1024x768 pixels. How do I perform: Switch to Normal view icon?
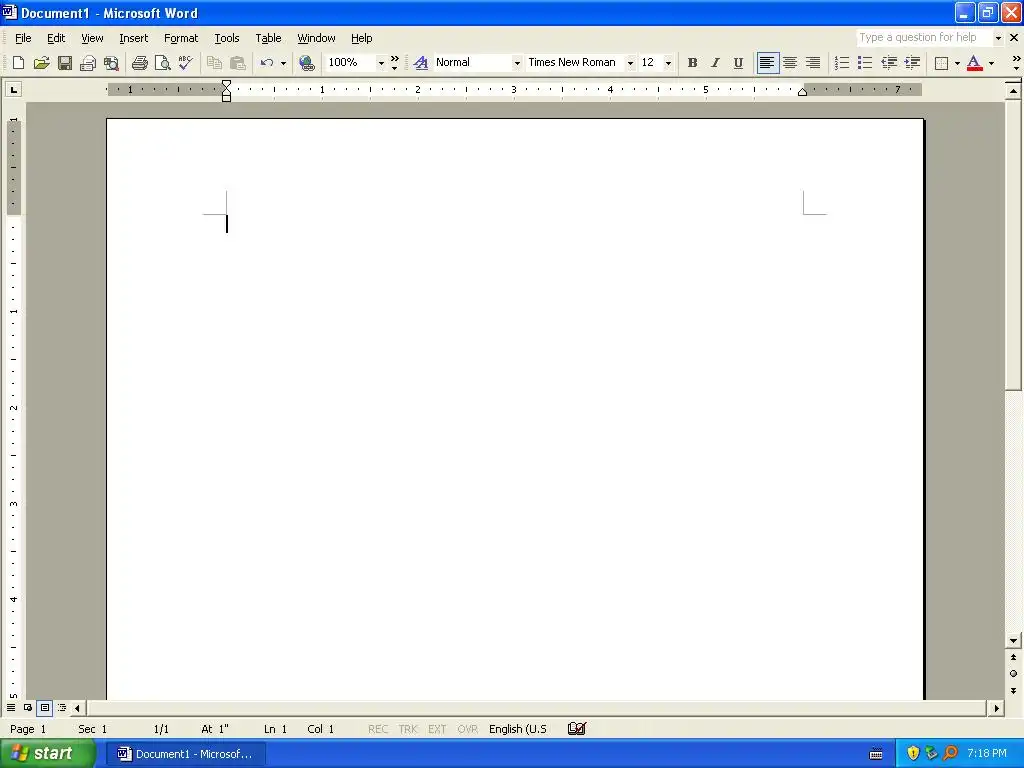(x=11, y=708)
